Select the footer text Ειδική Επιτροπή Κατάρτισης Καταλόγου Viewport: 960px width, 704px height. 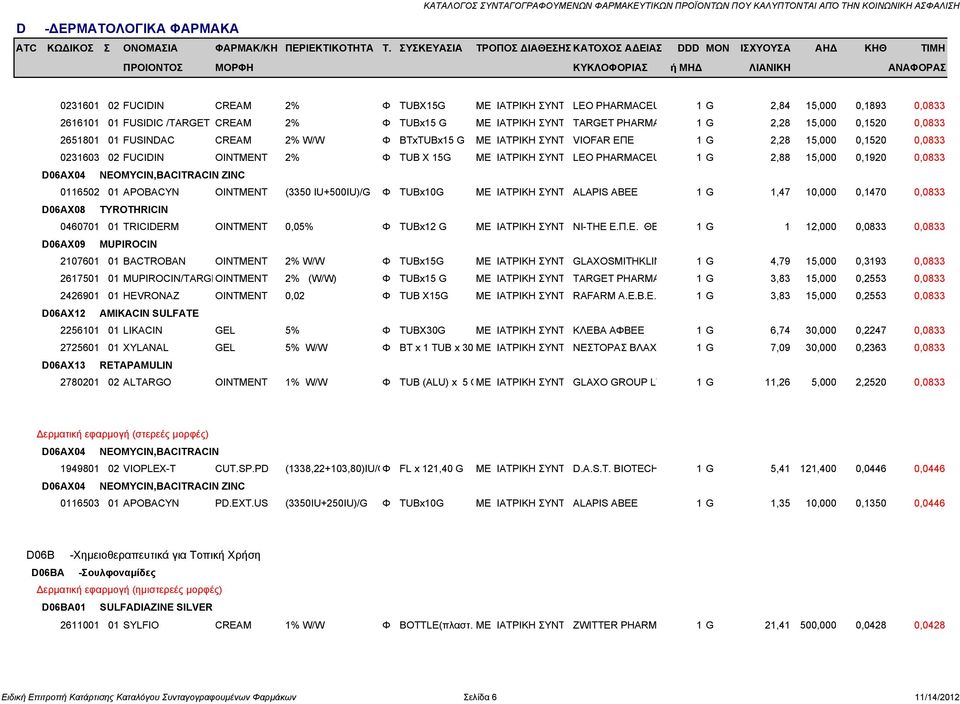[149, 697]
